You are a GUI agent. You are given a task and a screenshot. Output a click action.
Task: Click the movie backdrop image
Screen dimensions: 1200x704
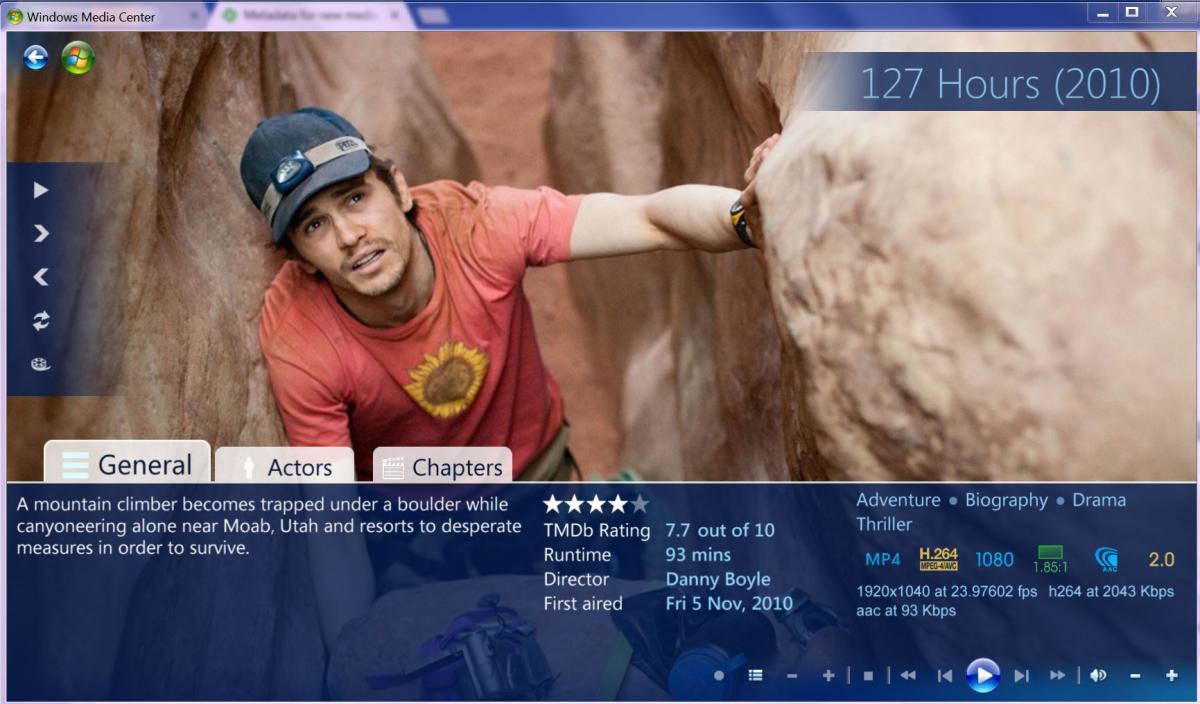click(600, 256)
